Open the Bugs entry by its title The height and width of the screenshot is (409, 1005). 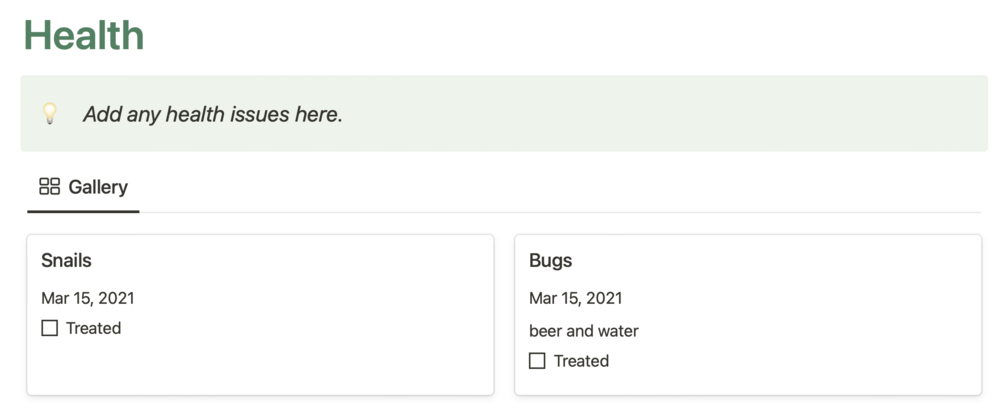click(x=551, y=261)
